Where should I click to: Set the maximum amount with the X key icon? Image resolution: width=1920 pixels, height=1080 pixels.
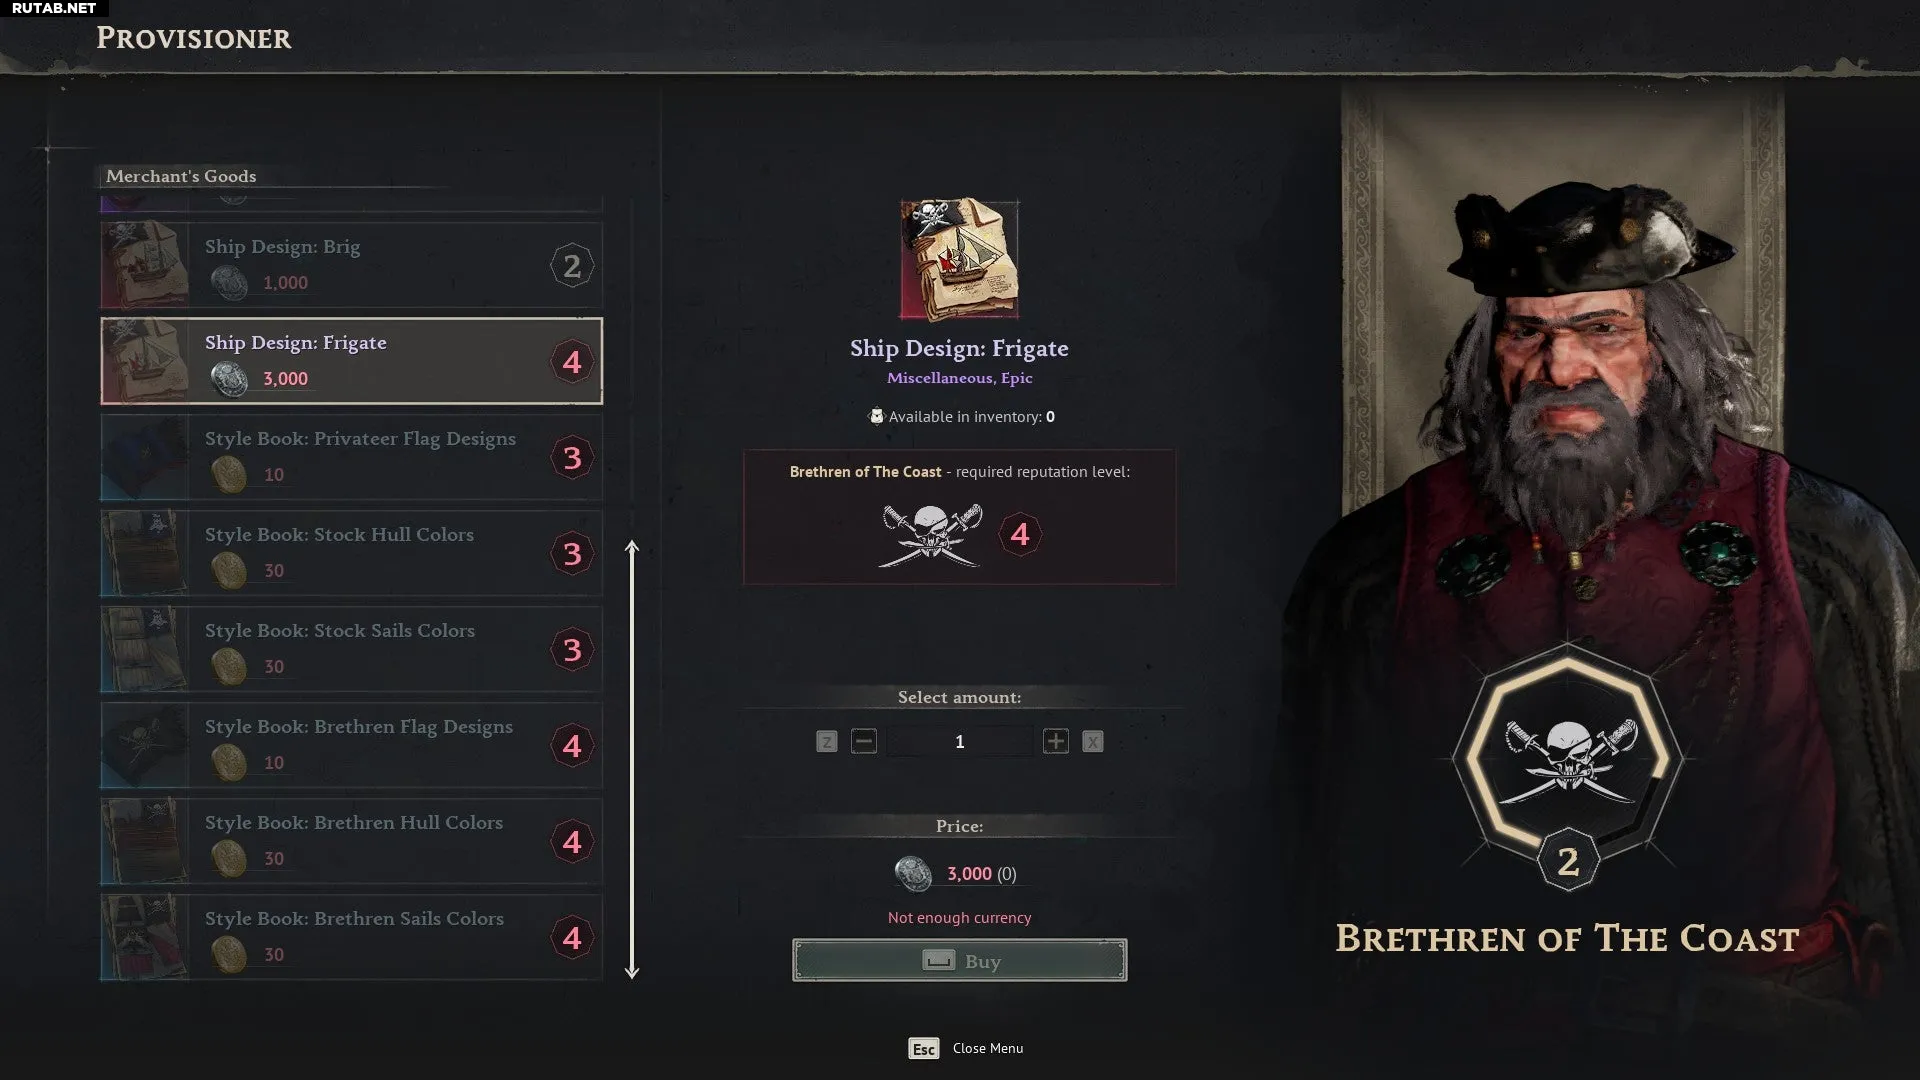1093,742
